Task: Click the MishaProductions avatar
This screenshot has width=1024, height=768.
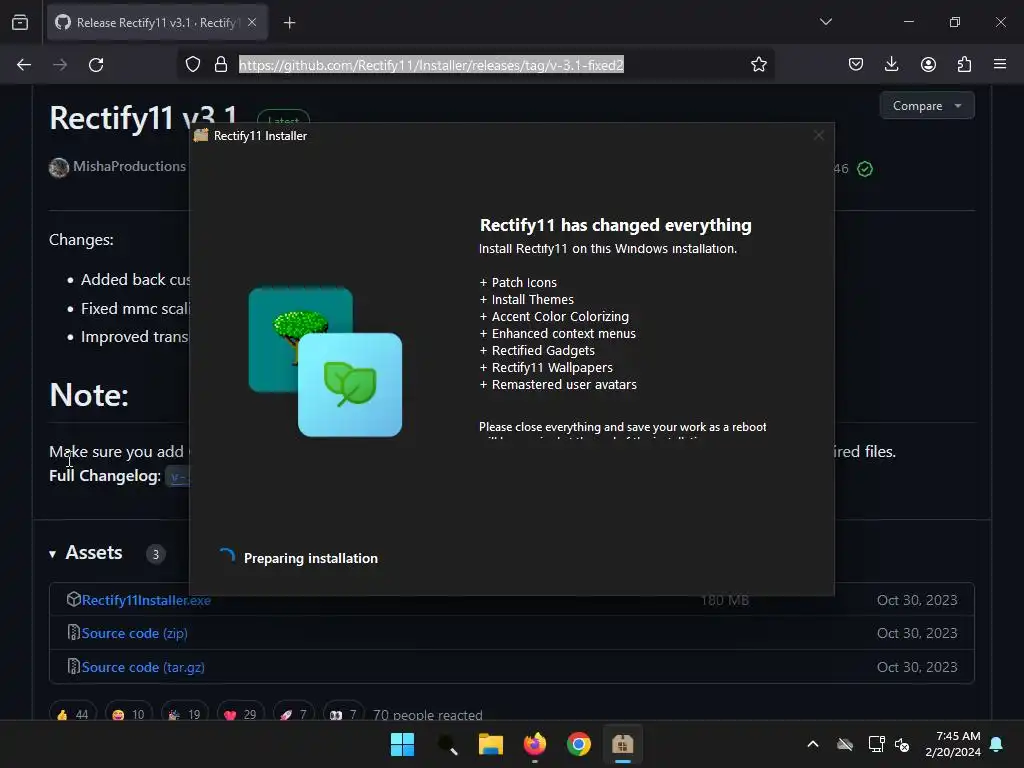Action: tap(59, 168)
